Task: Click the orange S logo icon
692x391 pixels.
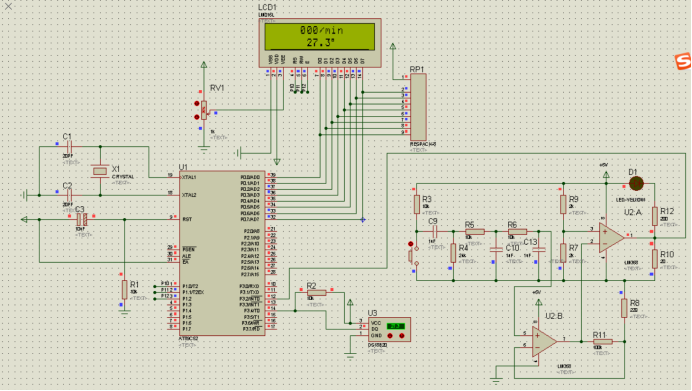Action: point(683,61)
